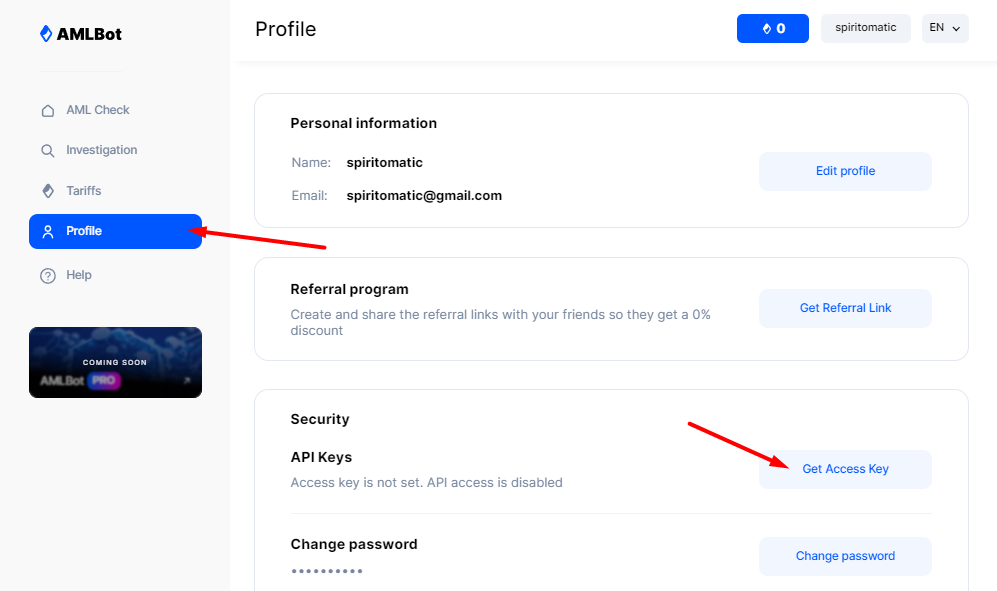Open the AMLBot PRO coming soon banner
997x591 pixels.
(115, 362)
